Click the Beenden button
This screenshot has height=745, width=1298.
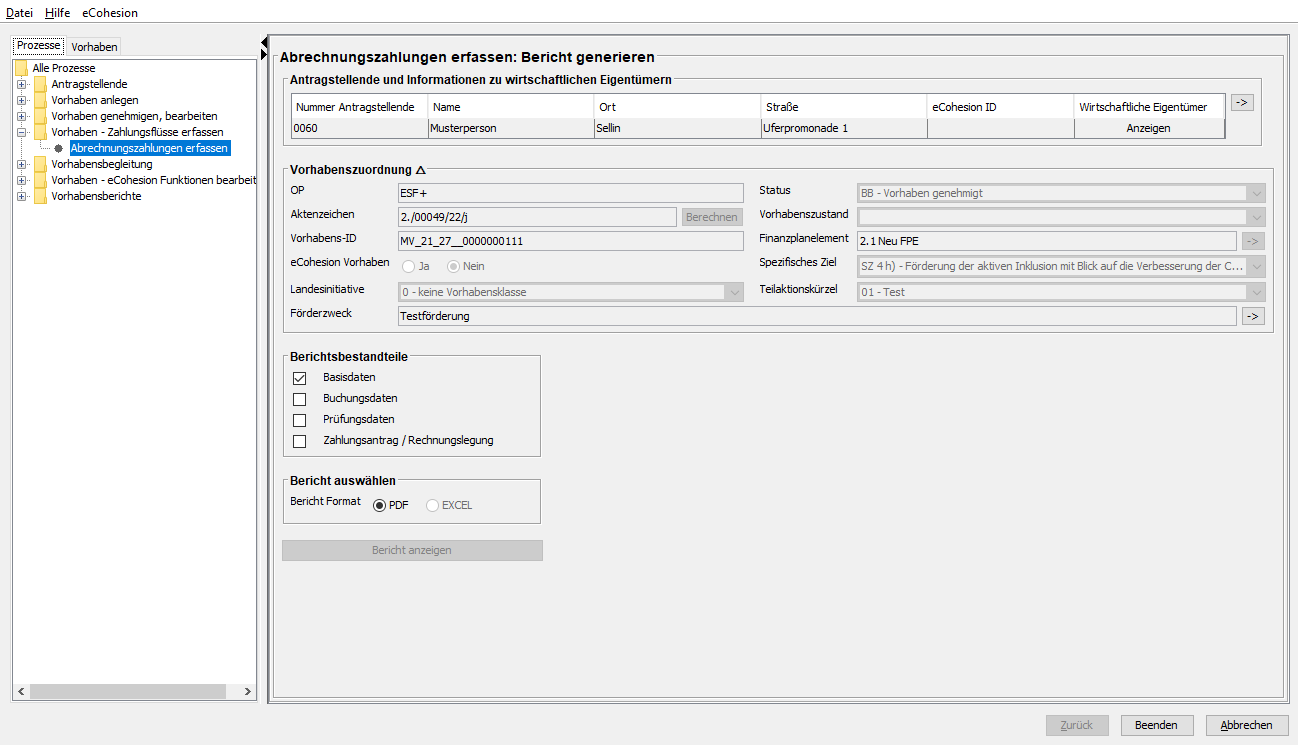(1156, 725)
